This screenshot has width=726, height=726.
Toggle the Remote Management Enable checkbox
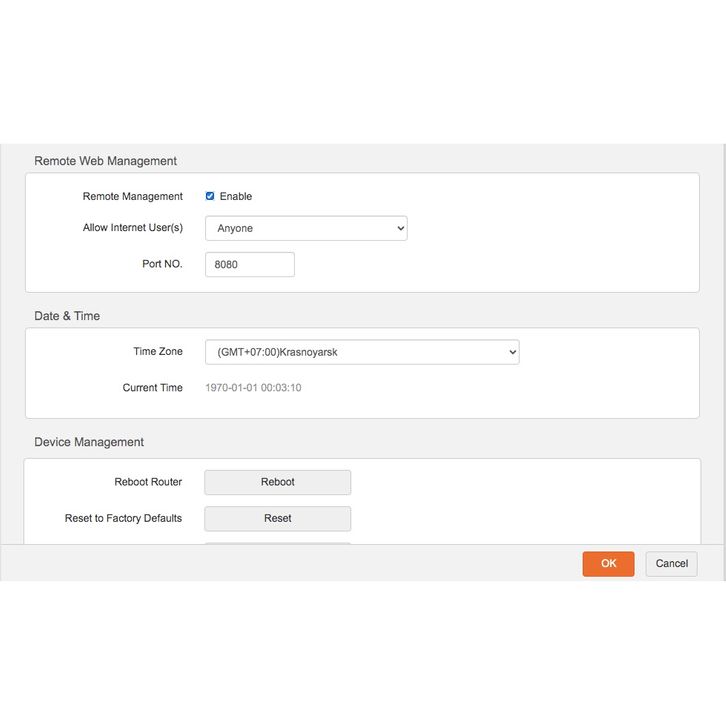[x=210, y=196]
